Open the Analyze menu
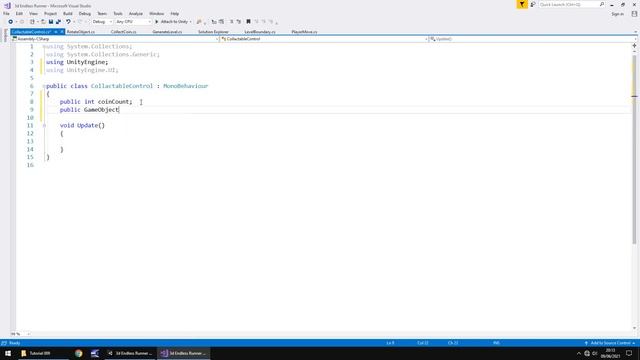This screenshot has height=360, width=640. [x=136, y=14]
